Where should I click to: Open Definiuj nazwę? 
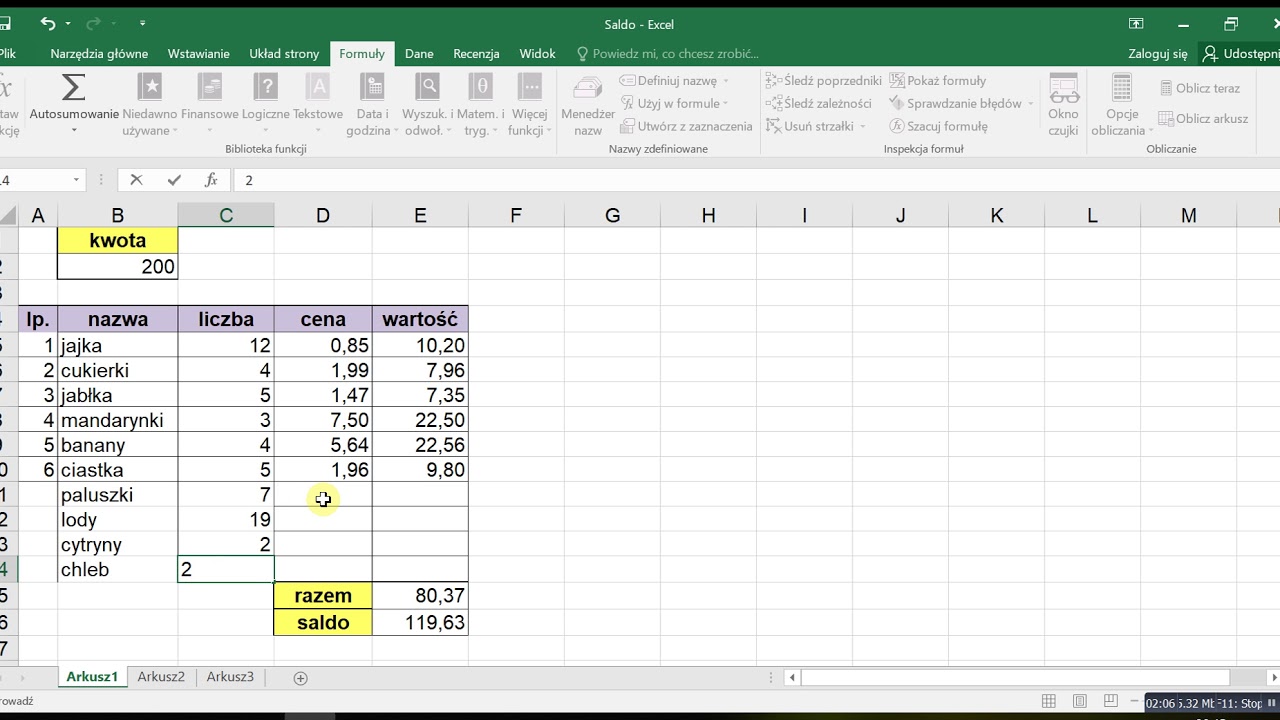pos(668,81)
